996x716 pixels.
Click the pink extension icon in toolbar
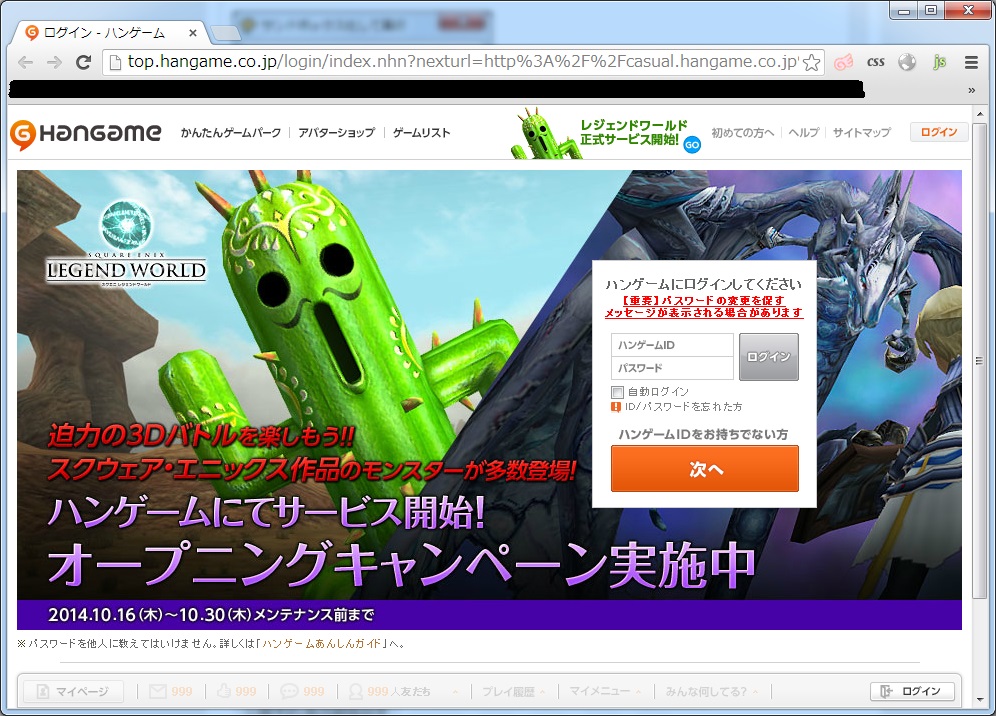(x=844, y=62)
